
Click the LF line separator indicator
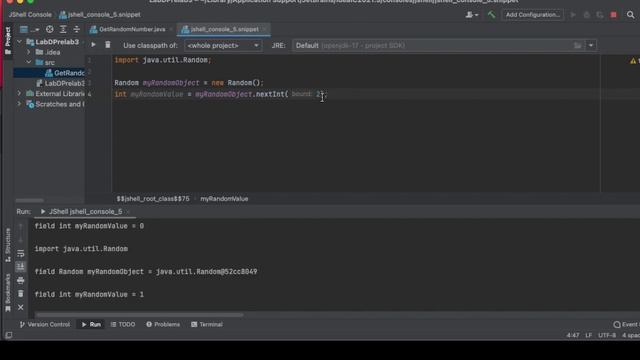[589, 335]
